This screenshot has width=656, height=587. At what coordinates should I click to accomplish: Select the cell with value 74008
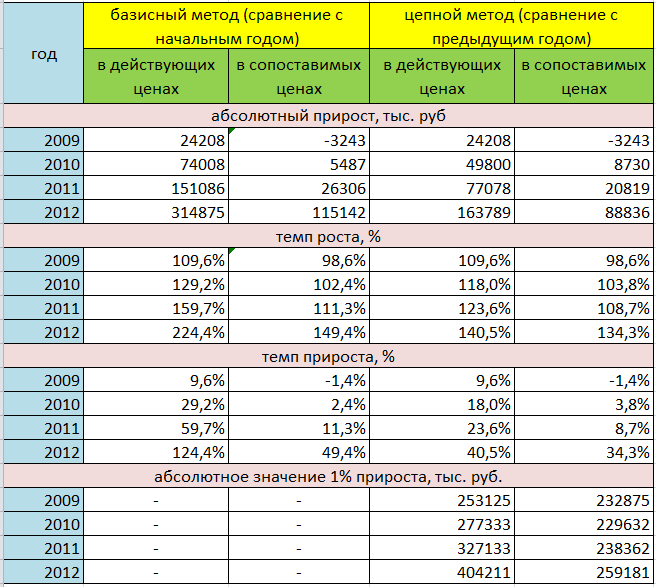(x=156, y=164)
